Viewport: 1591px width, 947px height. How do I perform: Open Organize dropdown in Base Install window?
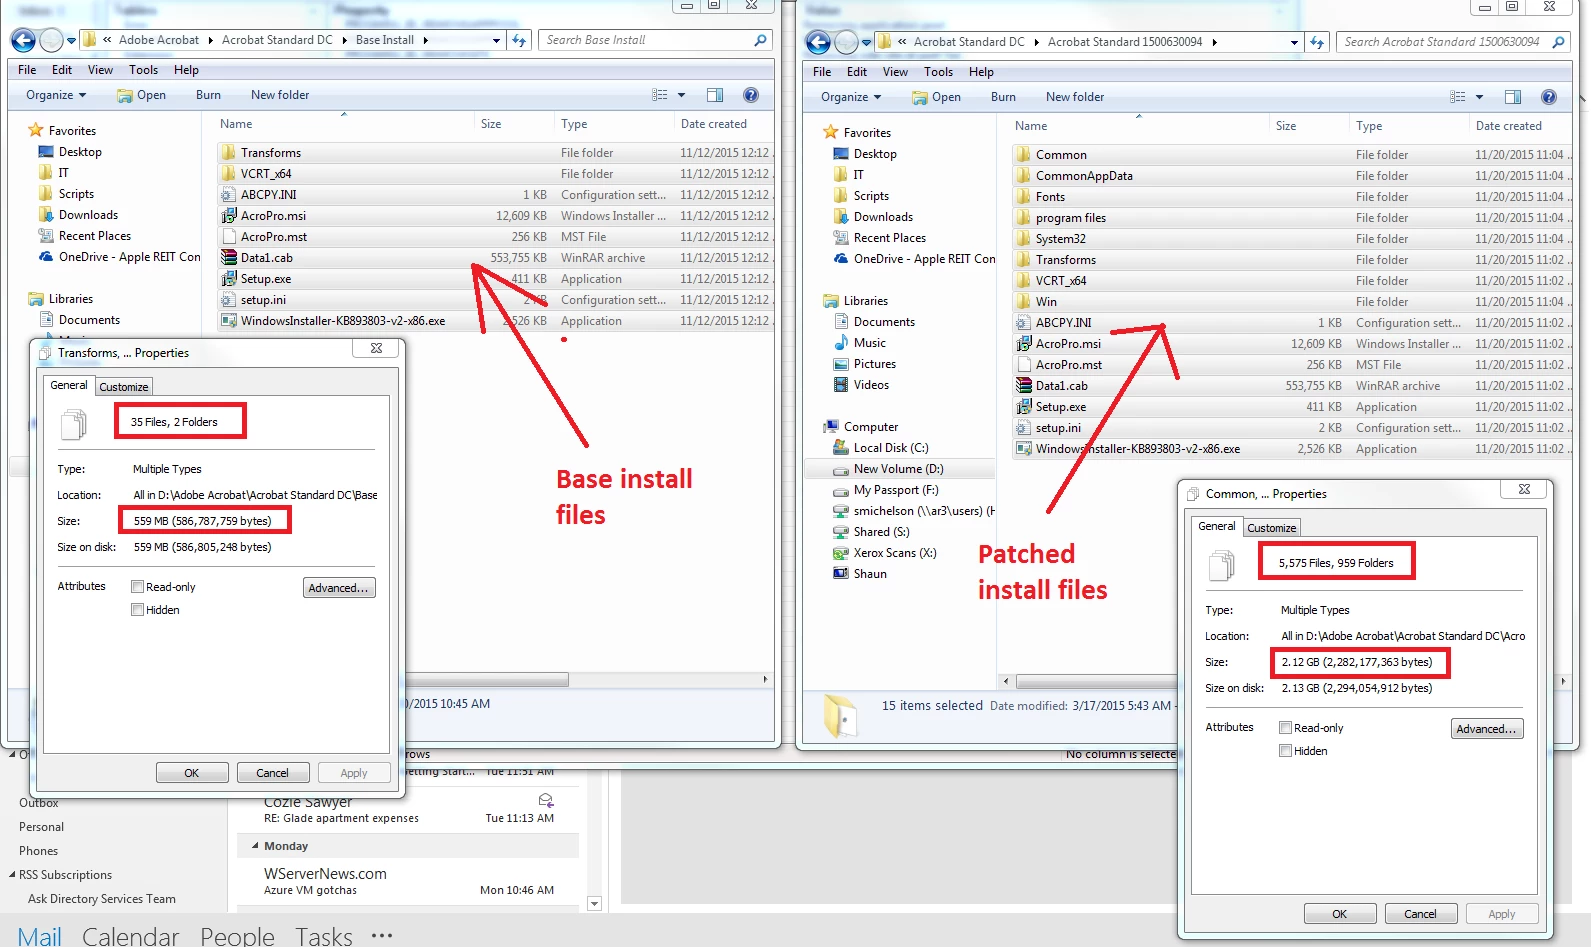(x=56, y=95)
